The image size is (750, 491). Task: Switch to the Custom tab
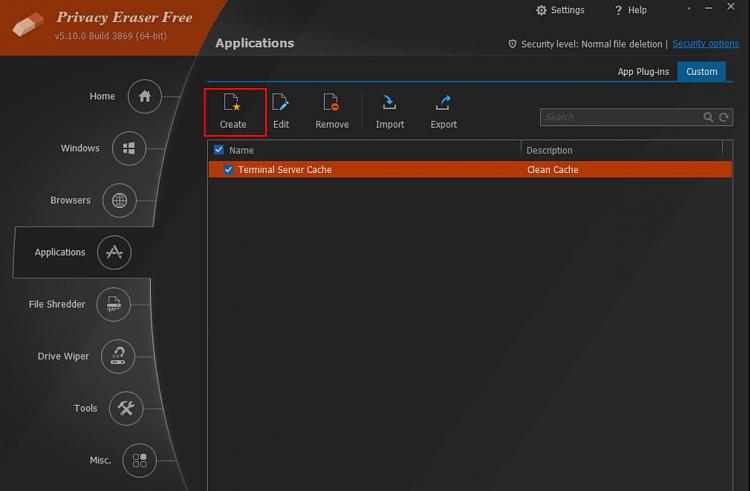click(702, 72)
